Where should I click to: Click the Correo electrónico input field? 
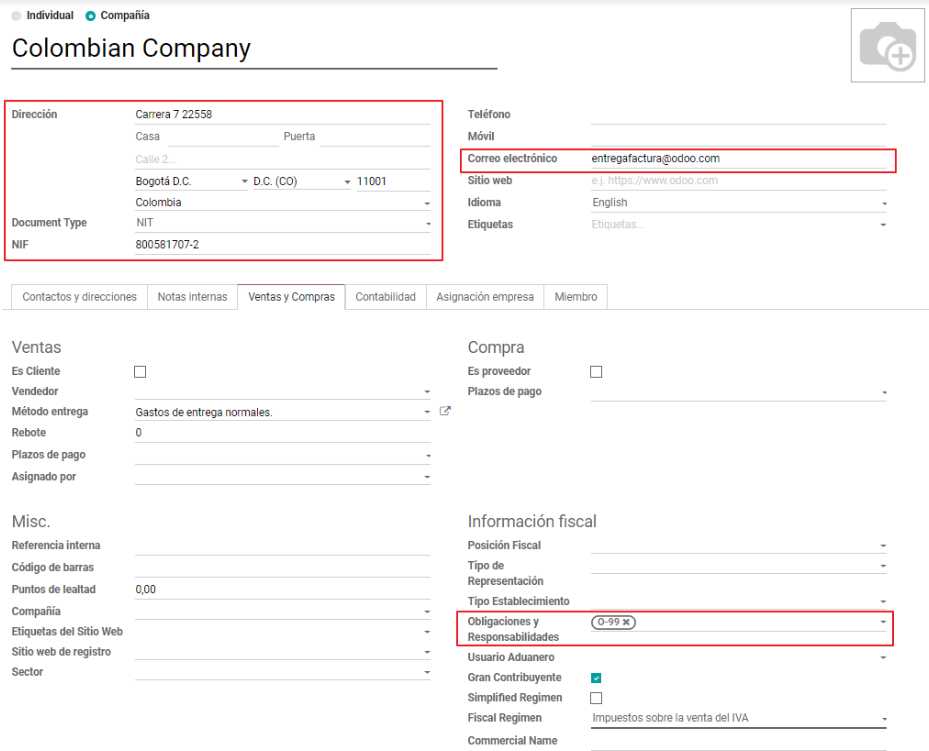coord(739,159)
